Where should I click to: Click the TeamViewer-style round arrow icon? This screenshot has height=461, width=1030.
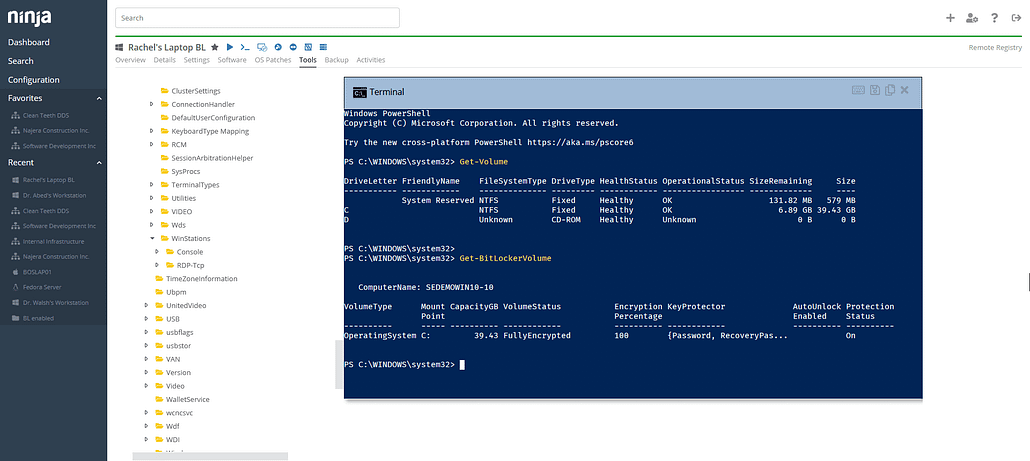[279, 47]
